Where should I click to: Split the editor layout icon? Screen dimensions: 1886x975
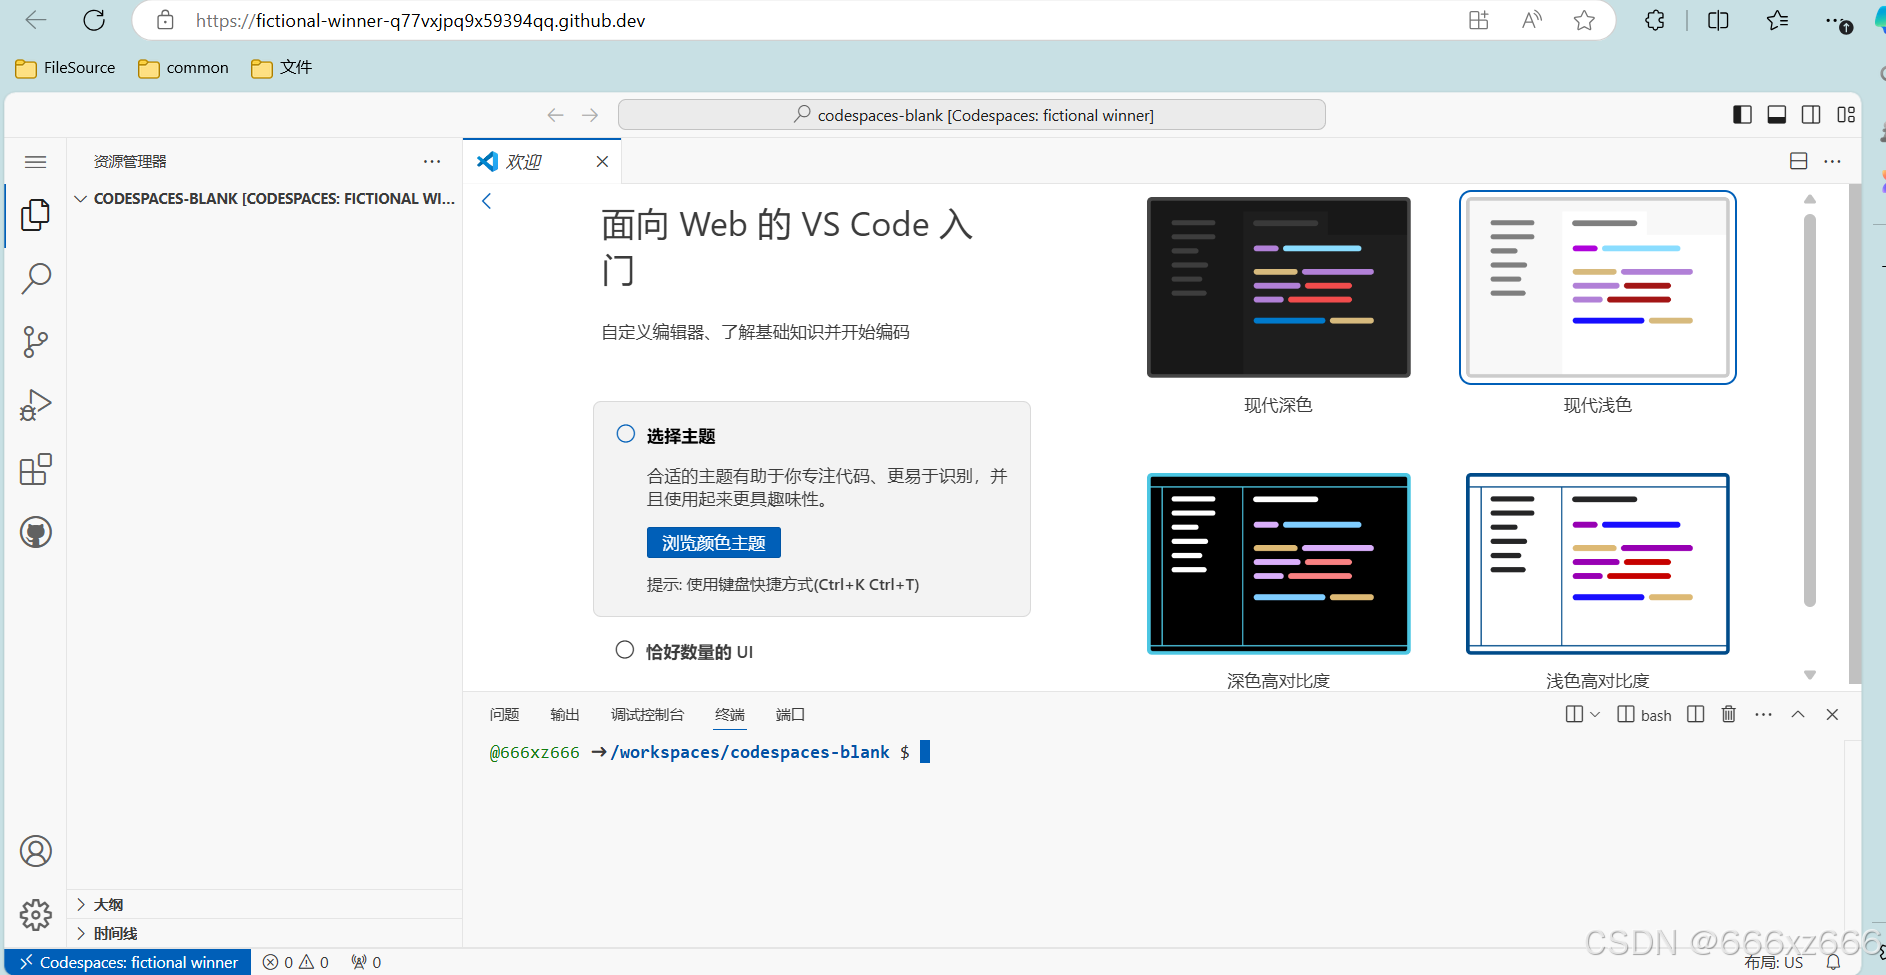(x=1798, y=161)
